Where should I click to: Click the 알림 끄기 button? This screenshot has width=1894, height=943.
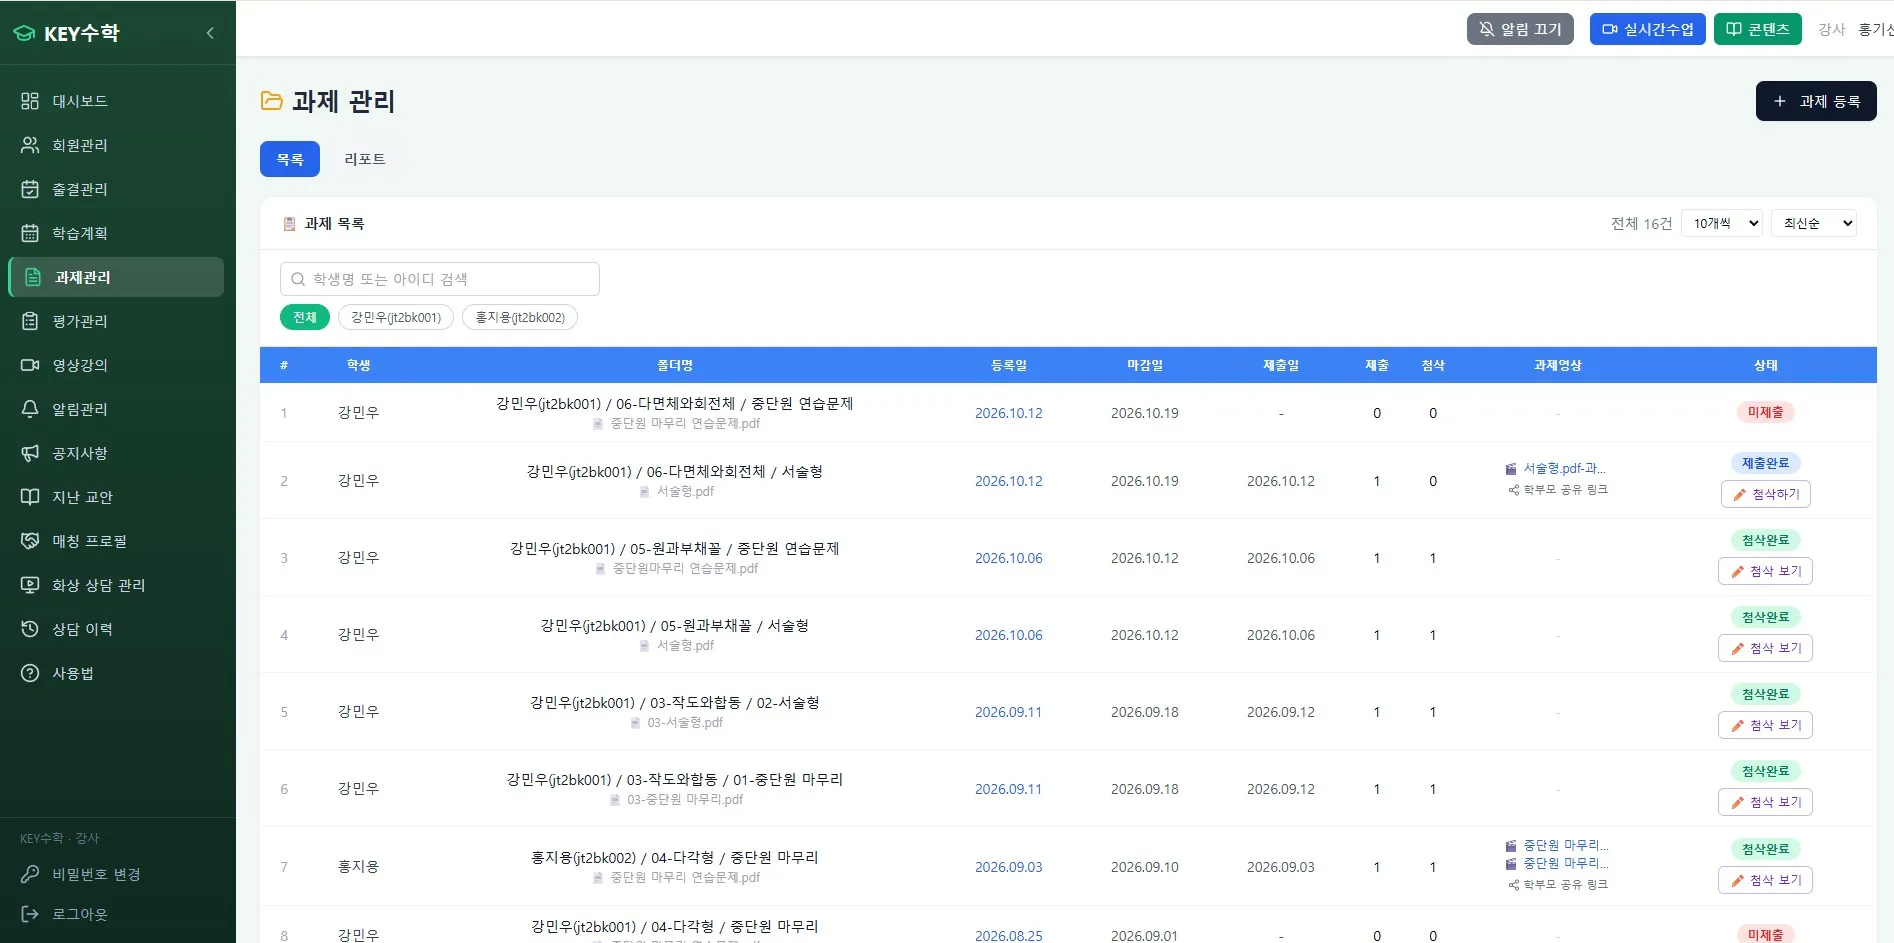[1520, 29]
